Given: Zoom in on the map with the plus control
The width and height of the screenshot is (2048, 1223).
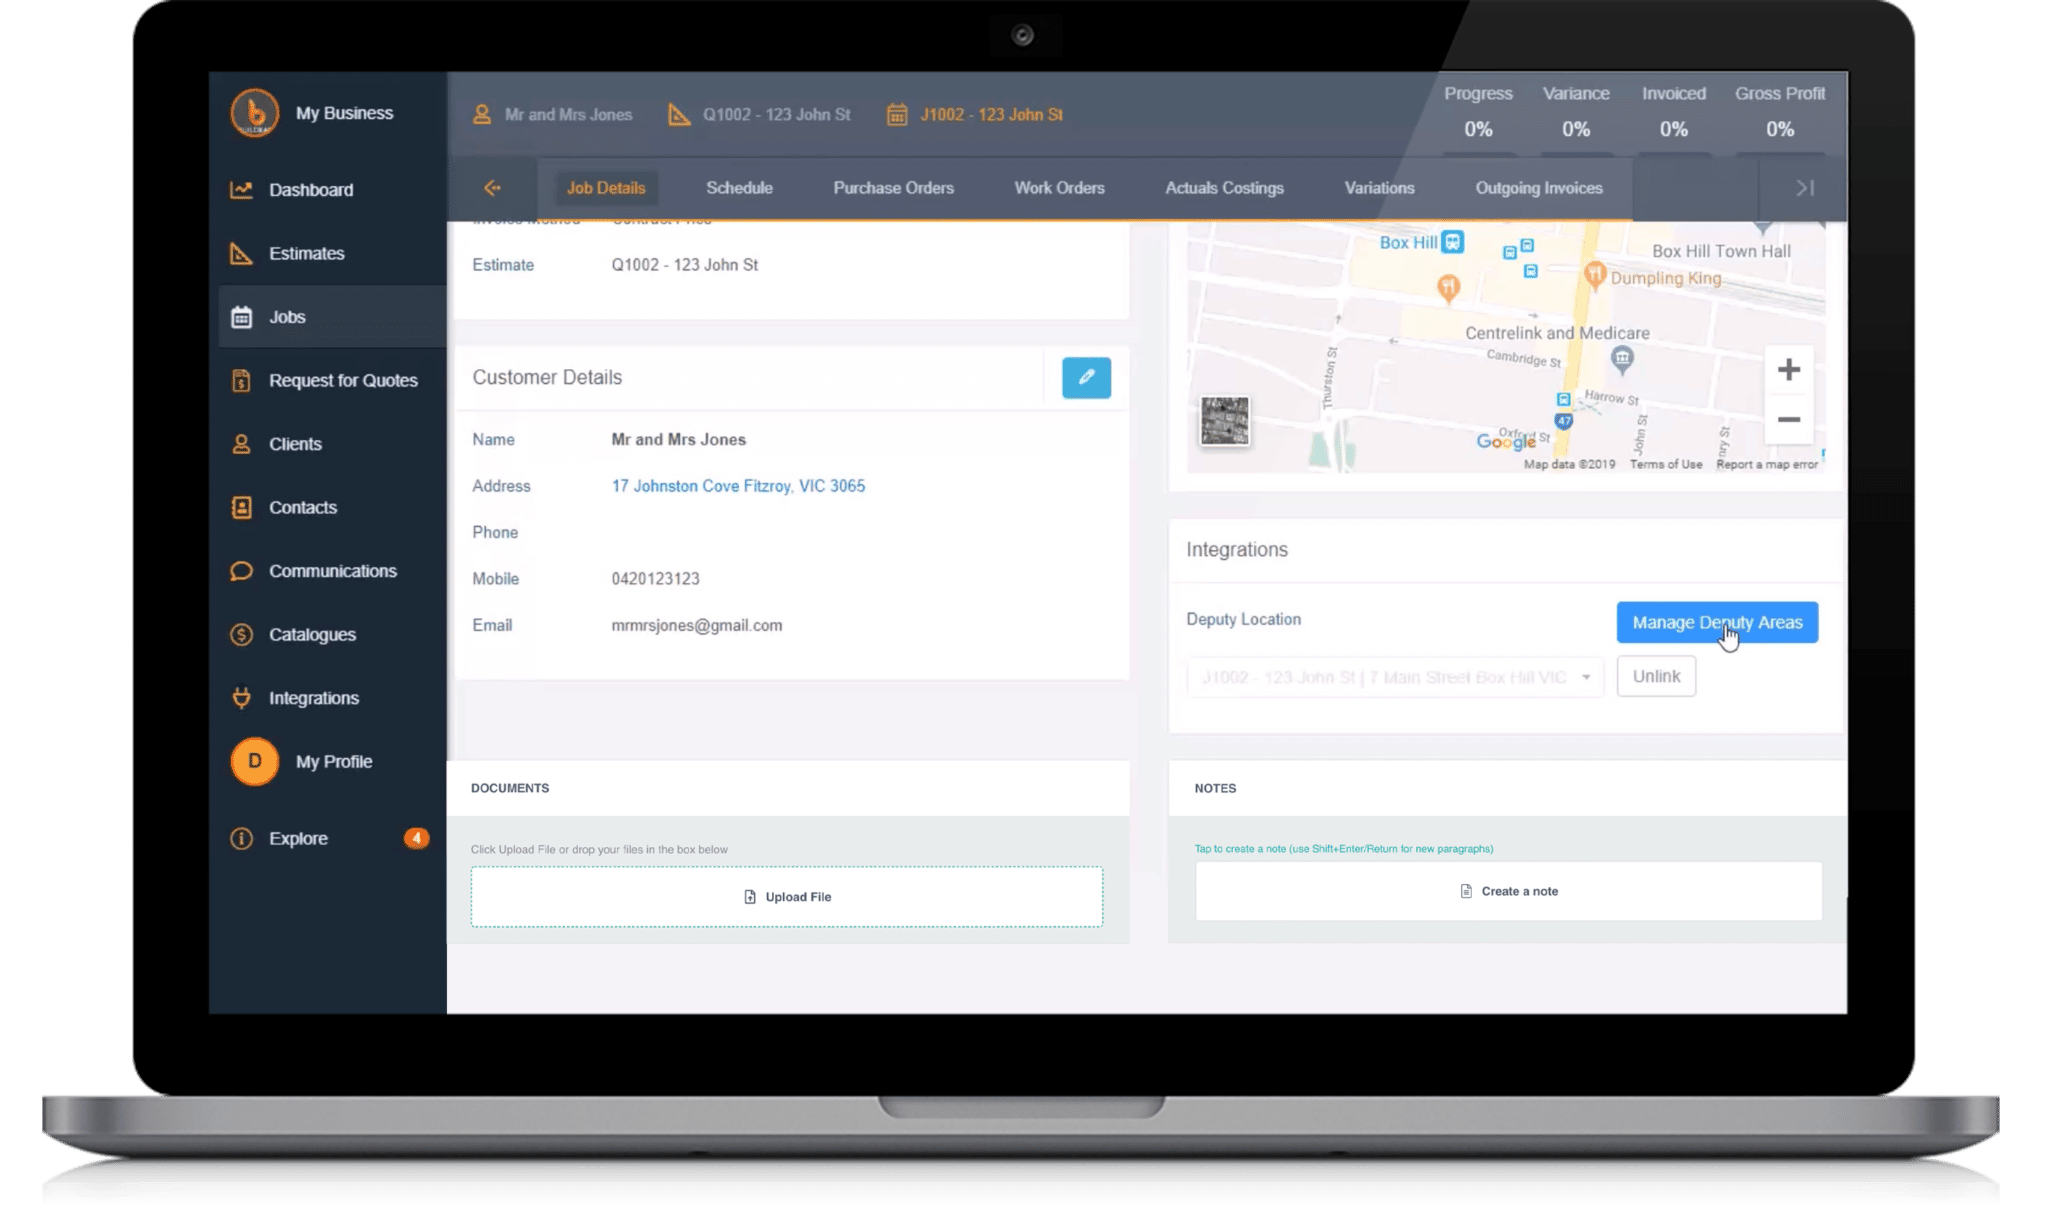Looking at the screenshot, I should [1788, 369].
